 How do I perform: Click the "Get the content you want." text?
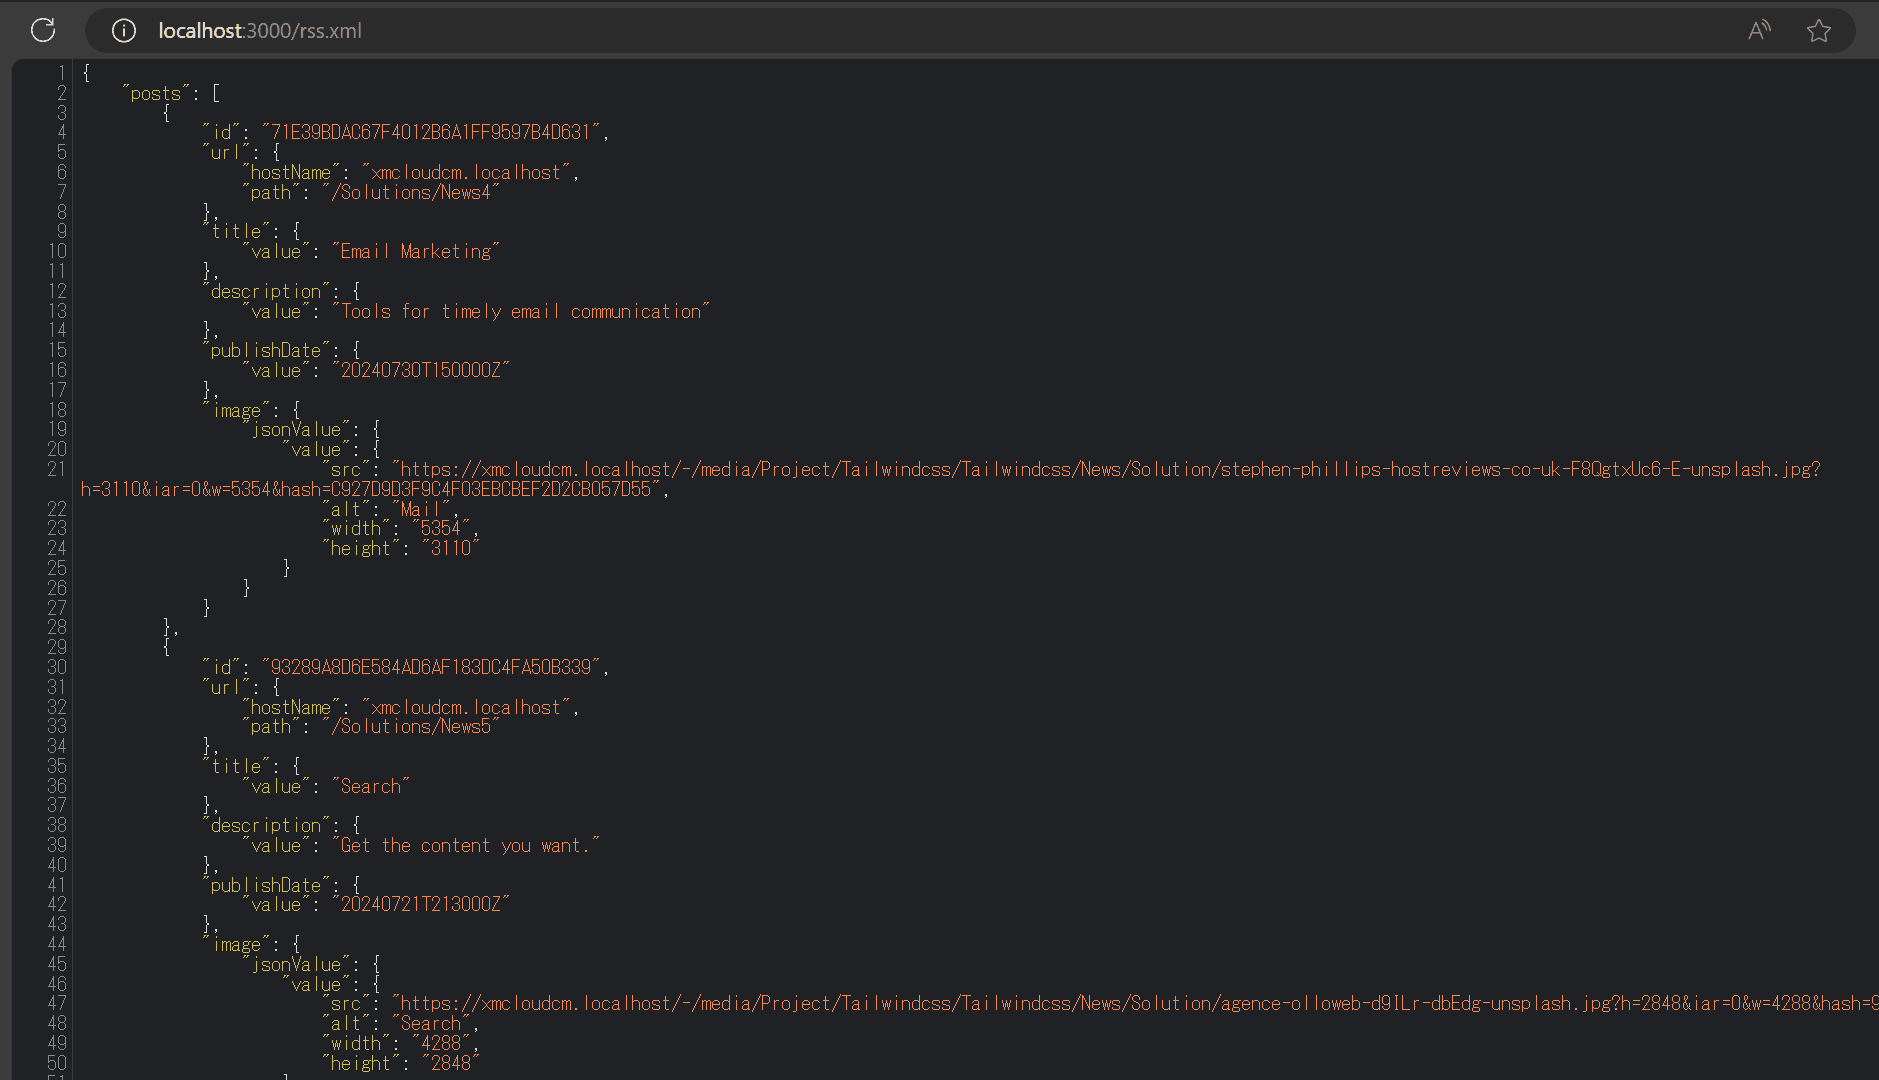point(466,846)
